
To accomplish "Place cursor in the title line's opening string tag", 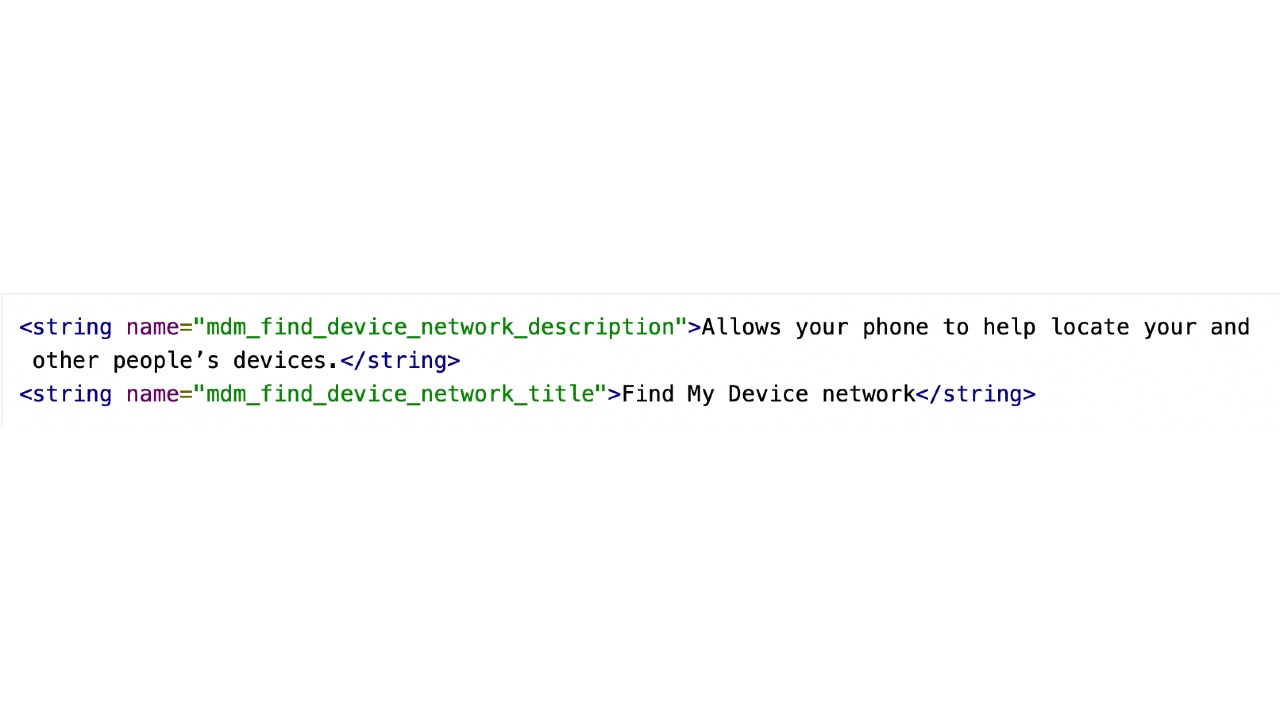I will click(66, 394).
